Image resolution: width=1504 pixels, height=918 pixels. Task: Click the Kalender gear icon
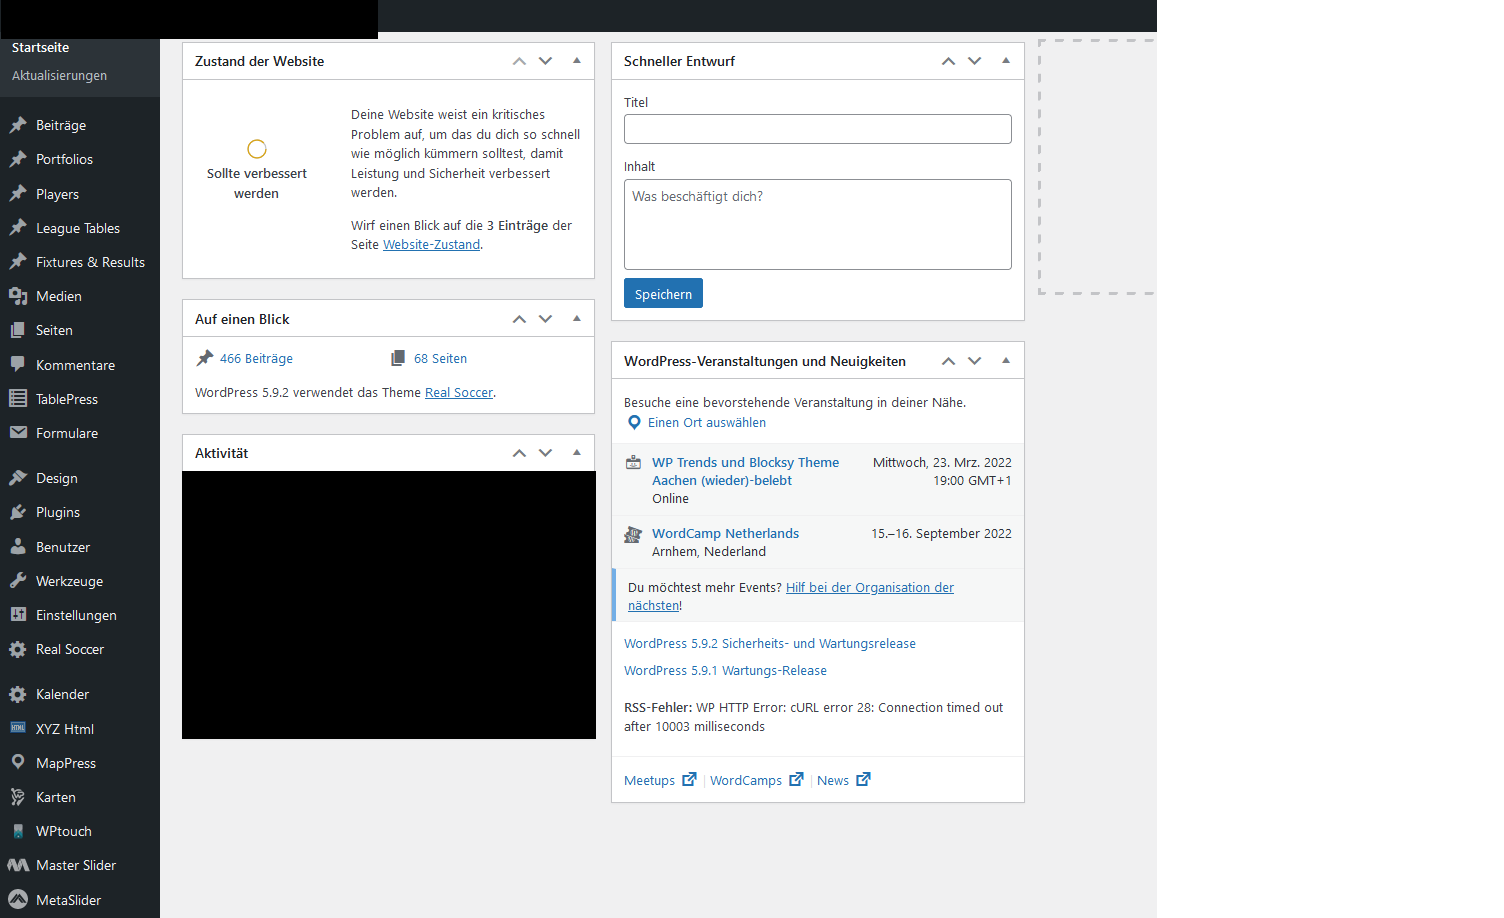[18, 694]
